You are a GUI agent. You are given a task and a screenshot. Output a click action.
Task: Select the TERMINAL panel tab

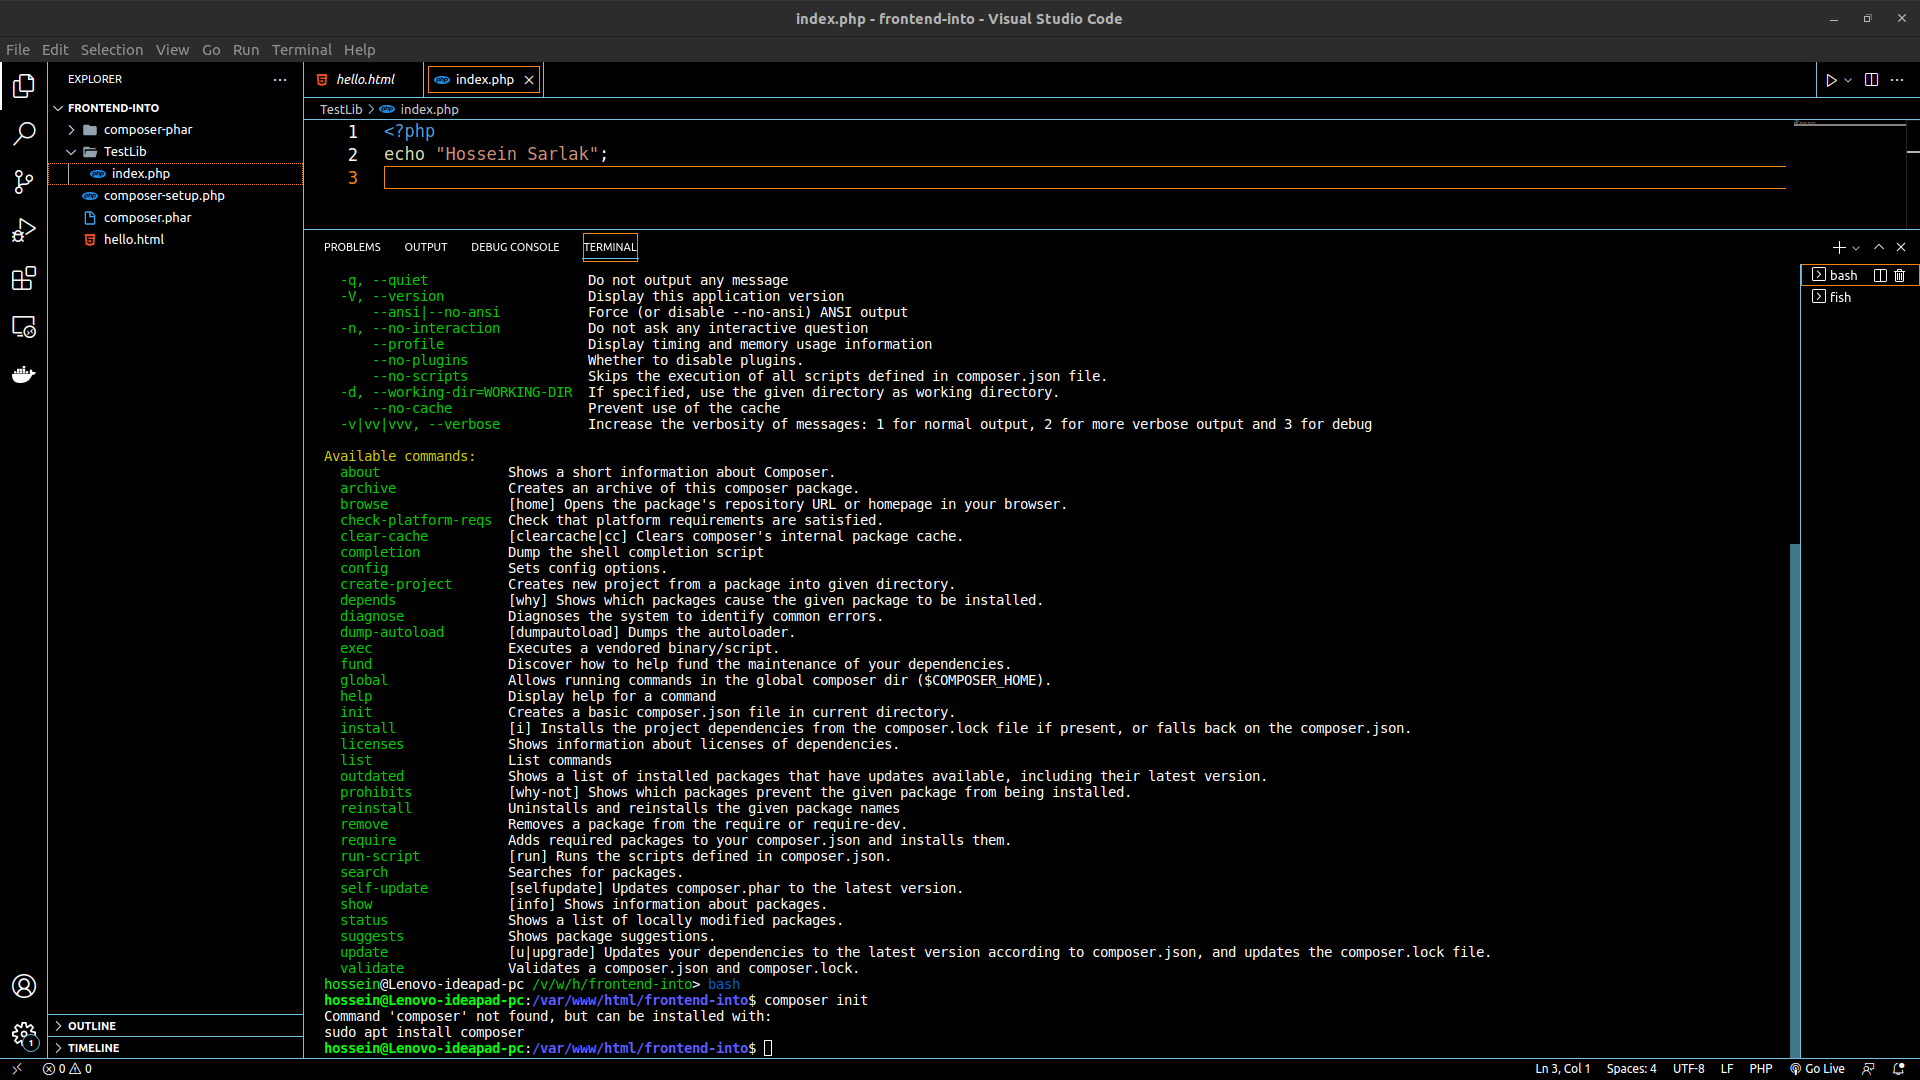pyautogui.click(x=609, y=247)
